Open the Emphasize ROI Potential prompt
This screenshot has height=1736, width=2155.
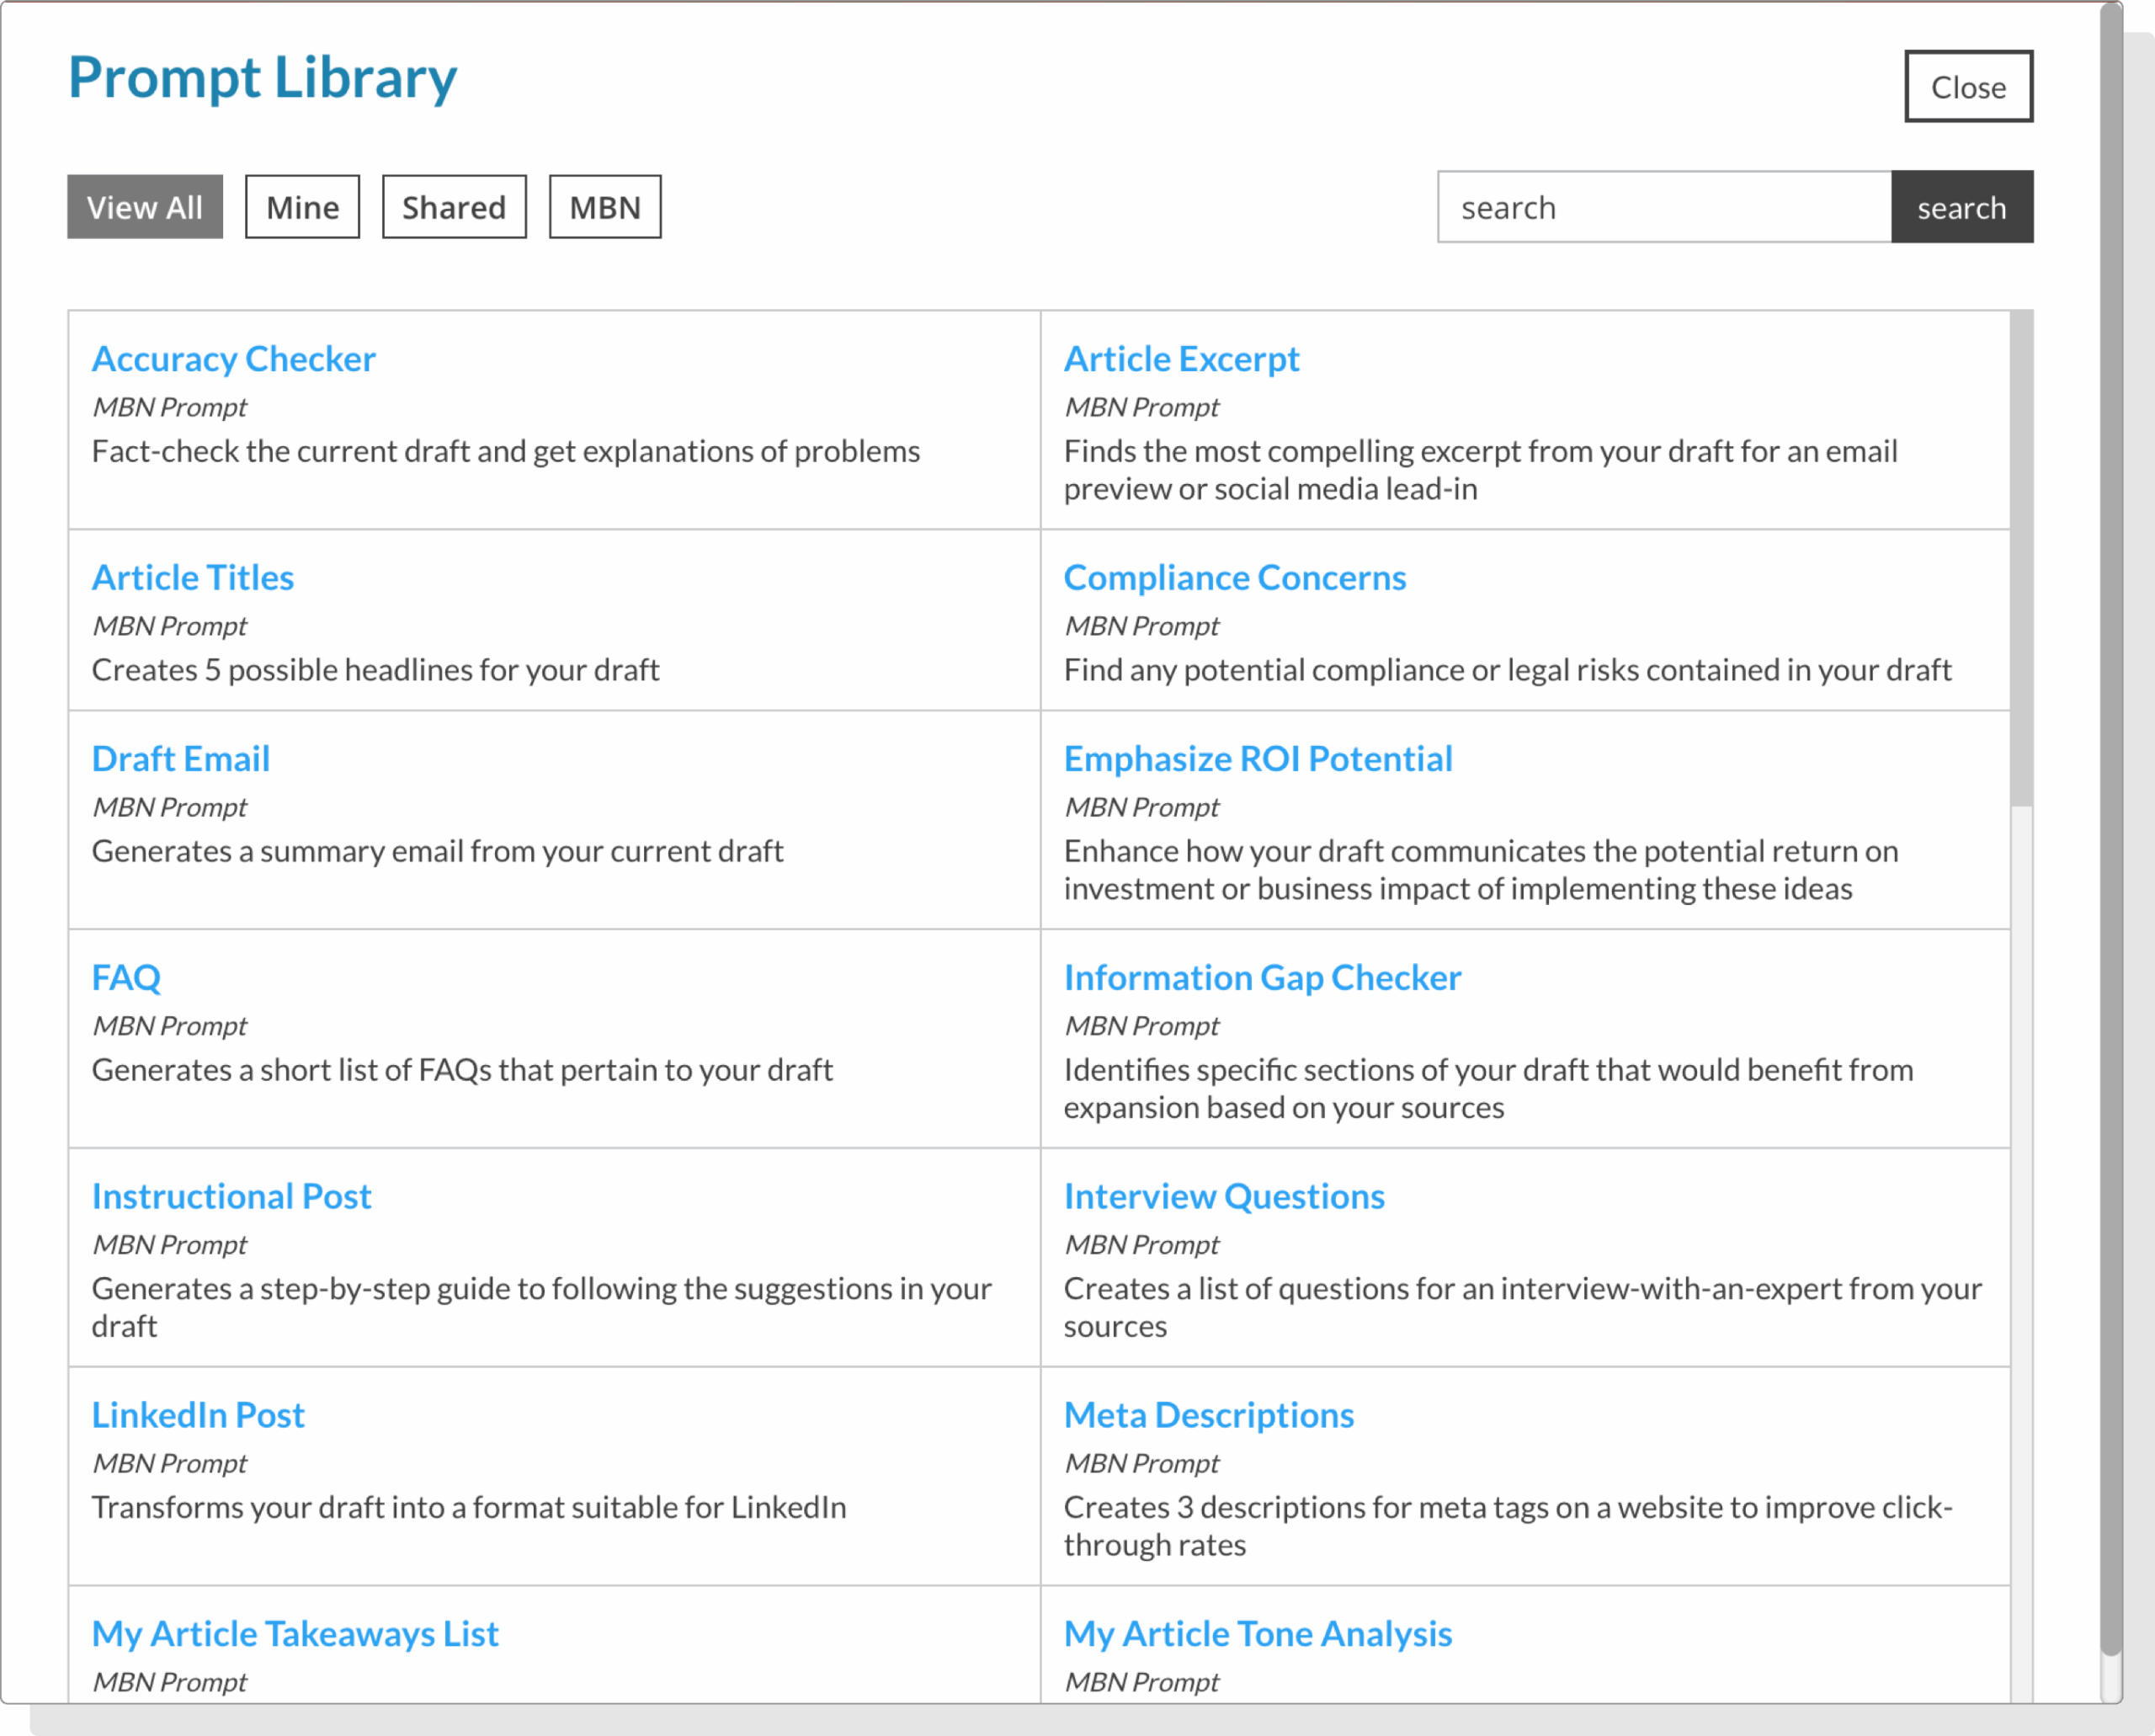(x=1257, y=759)
